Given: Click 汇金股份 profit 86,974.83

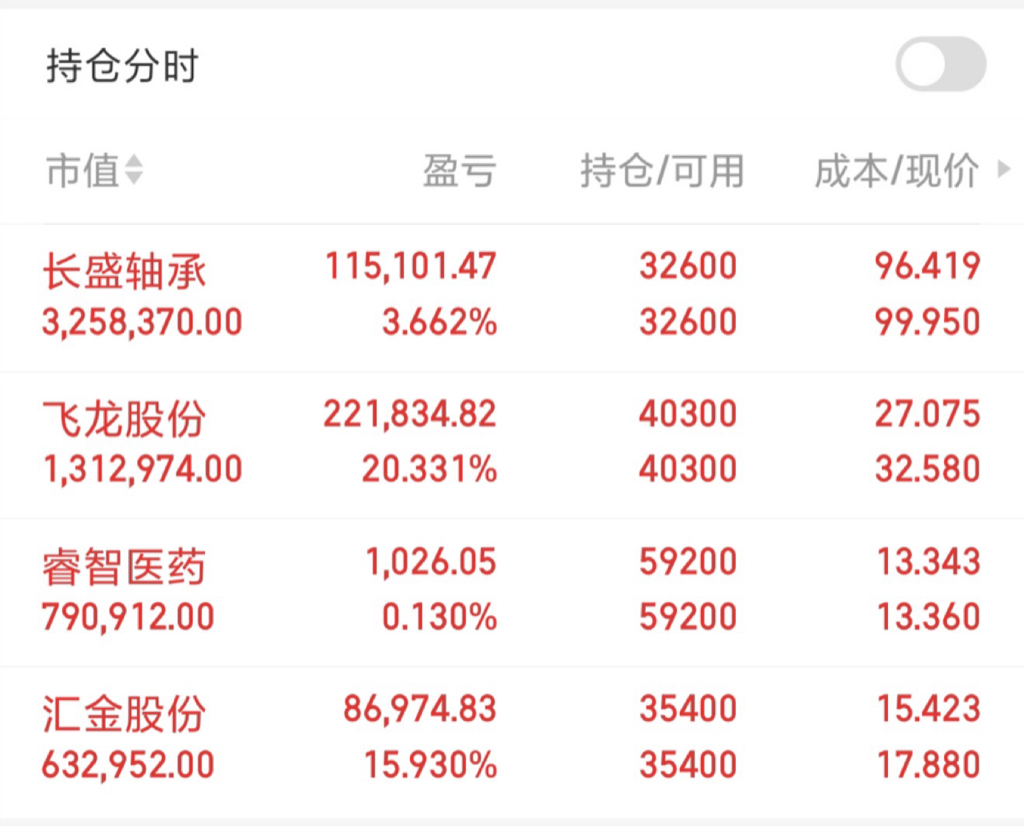Looking at the screenshot, I should (x=420, y=709).
